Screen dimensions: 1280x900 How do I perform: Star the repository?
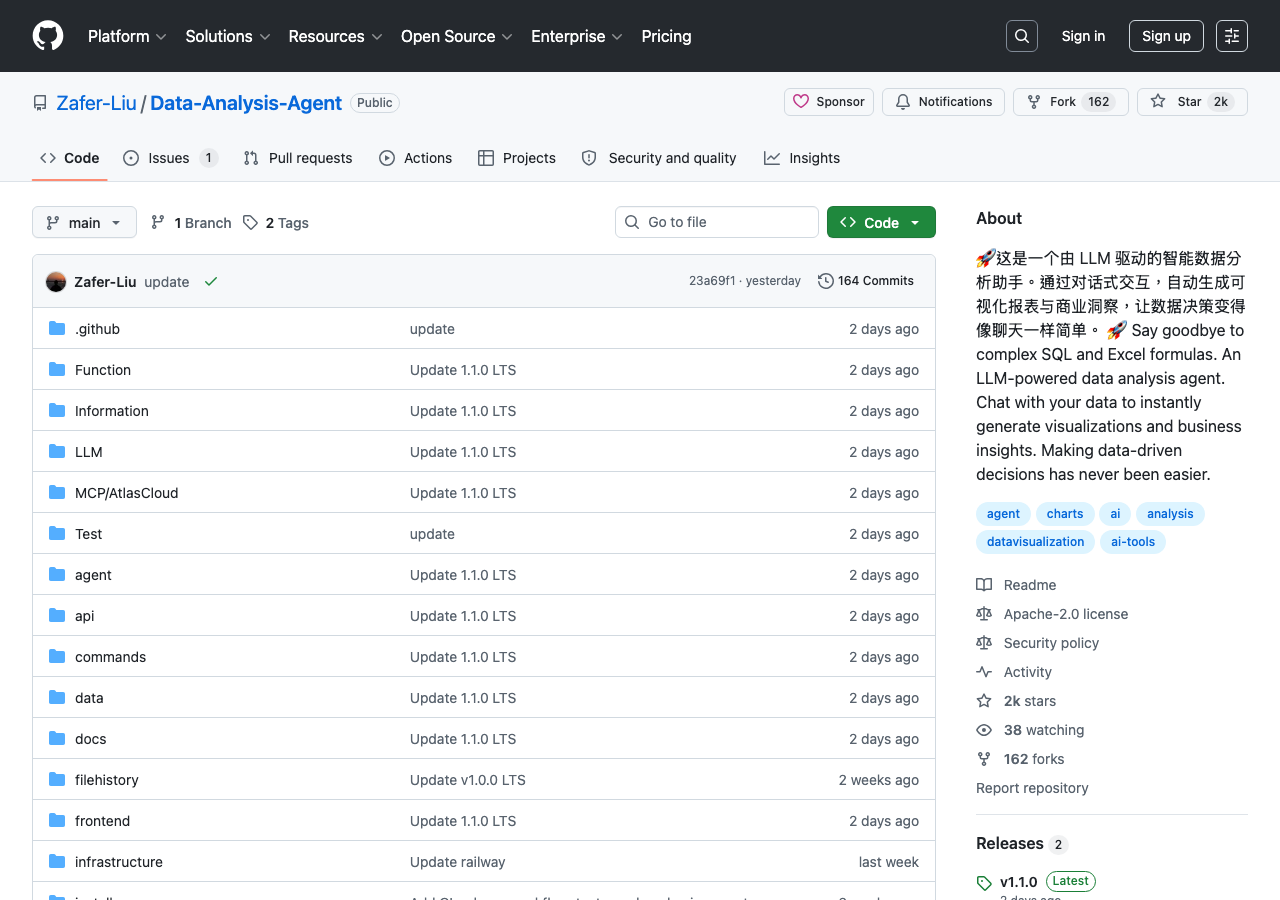tap(1192, 102)
